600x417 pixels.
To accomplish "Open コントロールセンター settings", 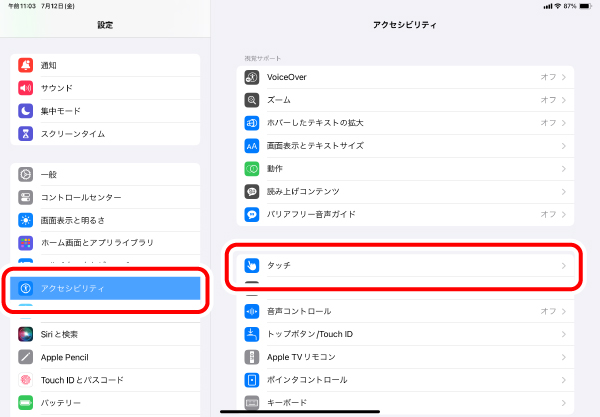I will [x=105, y=197].
